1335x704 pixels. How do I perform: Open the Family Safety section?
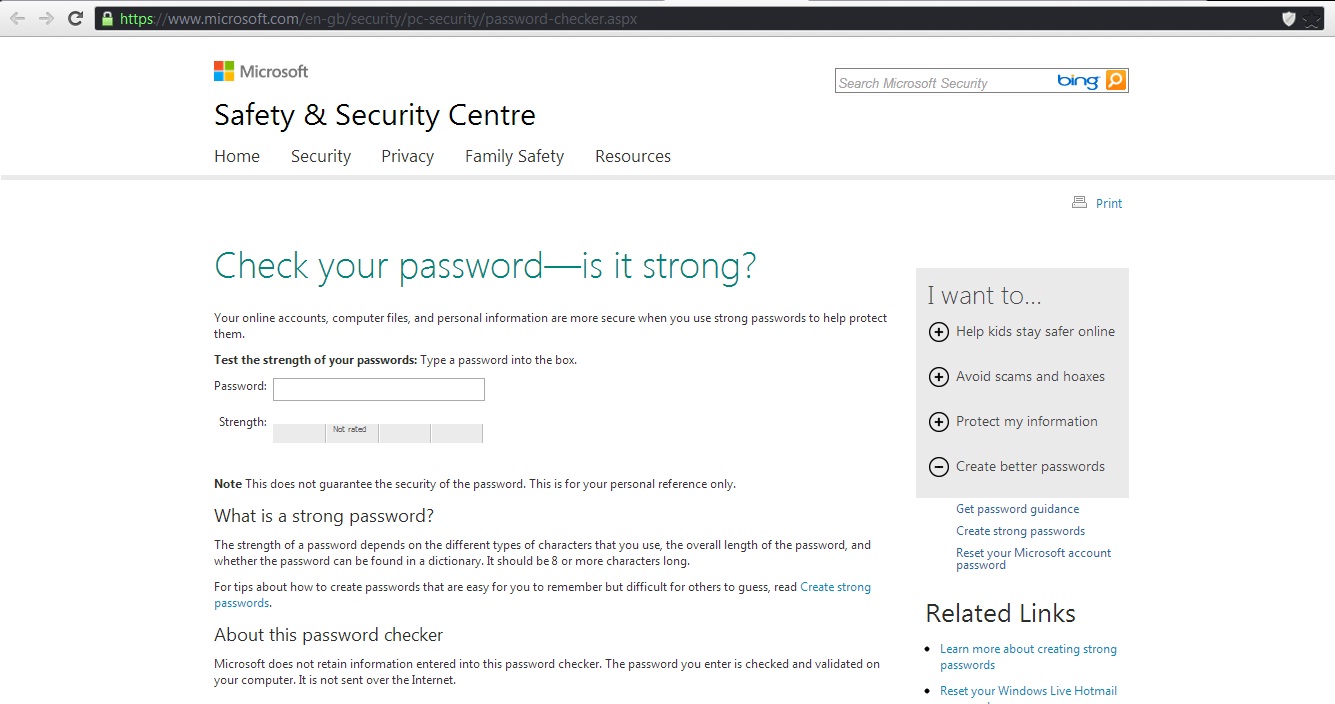click(514, 156)
